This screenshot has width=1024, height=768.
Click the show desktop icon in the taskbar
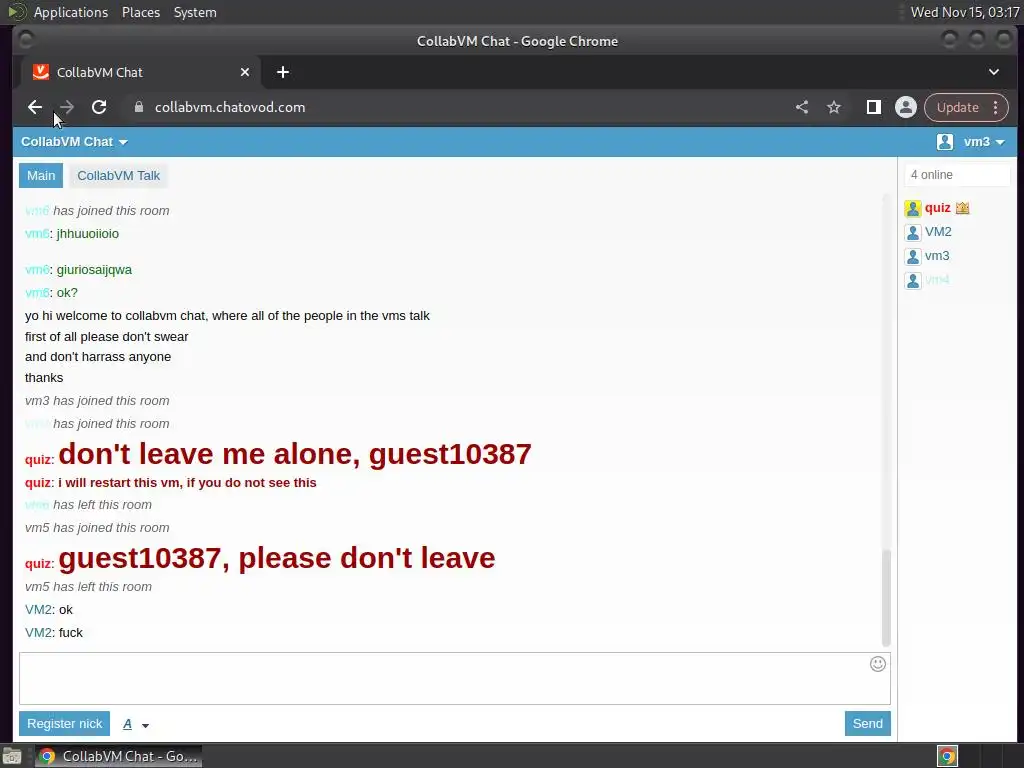[x=12, y=756]
